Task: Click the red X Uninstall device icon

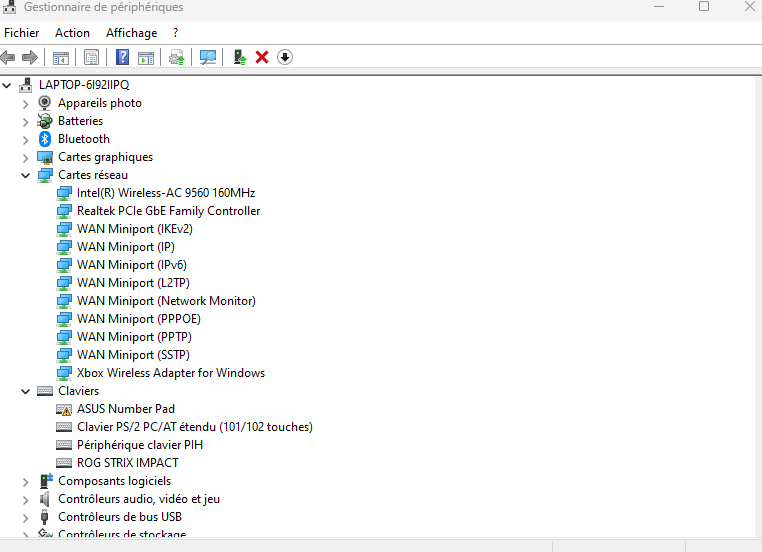Action: 262,57
